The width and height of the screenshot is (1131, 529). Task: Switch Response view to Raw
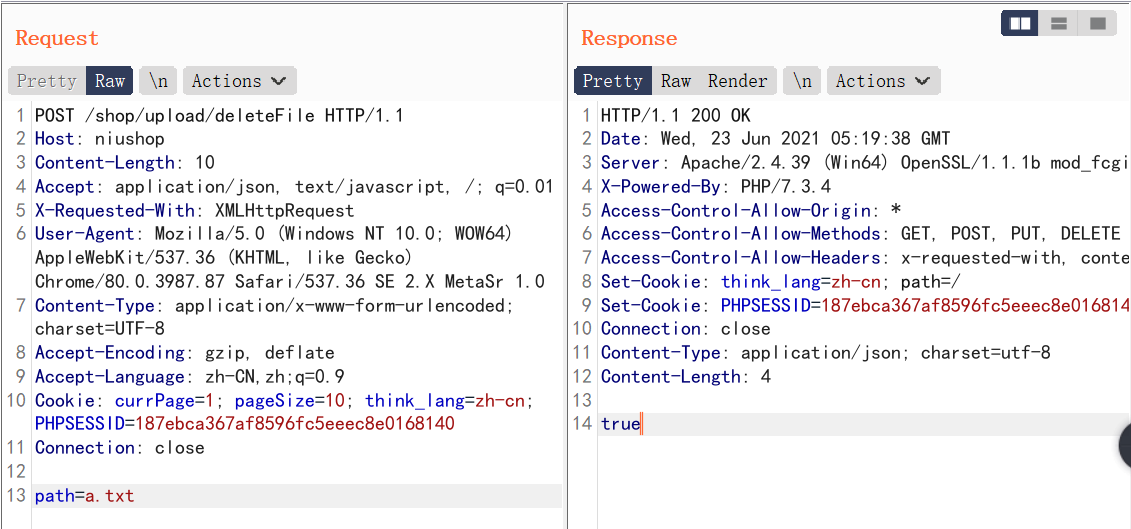click(676, 81)
